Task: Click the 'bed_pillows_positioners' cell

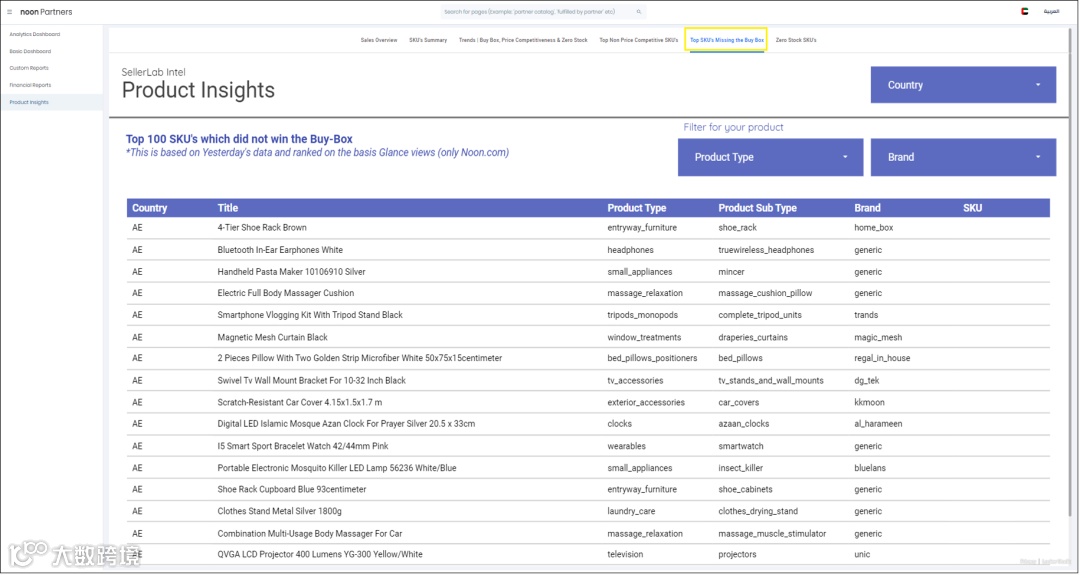Action: tap(652, 358)
